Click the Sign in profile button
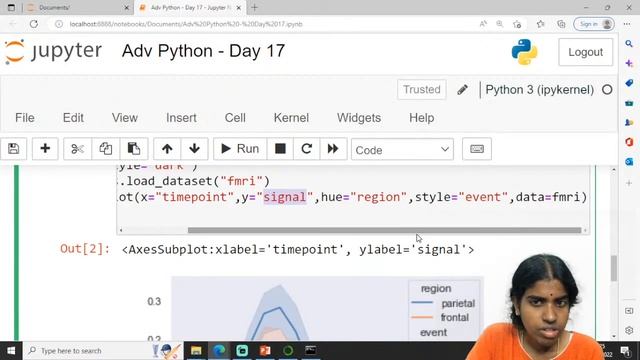 point(594,24)
